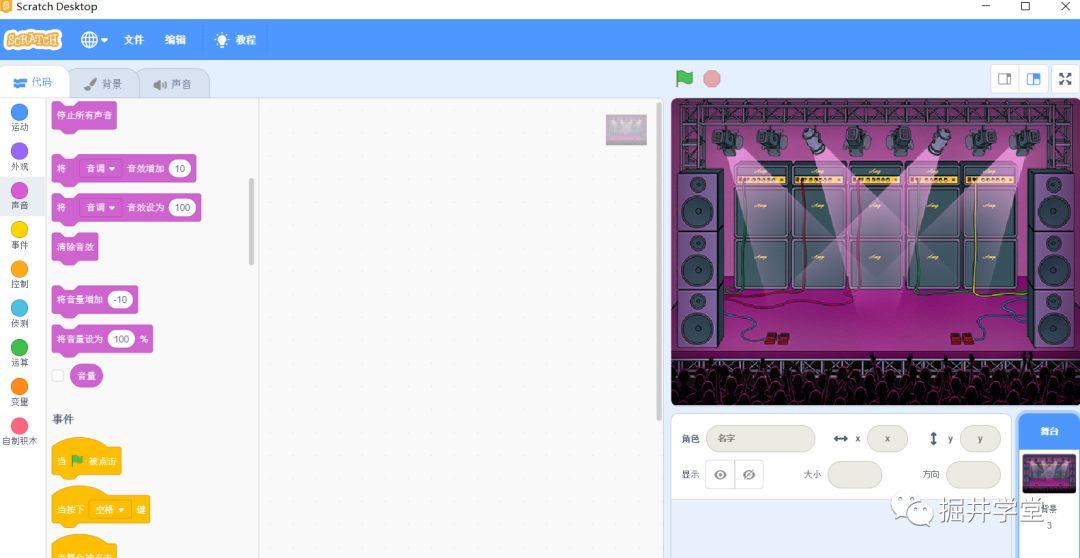The image size is (1080, 558).
Task: Show the sprite with eye icon
Action: click(720, 475)
